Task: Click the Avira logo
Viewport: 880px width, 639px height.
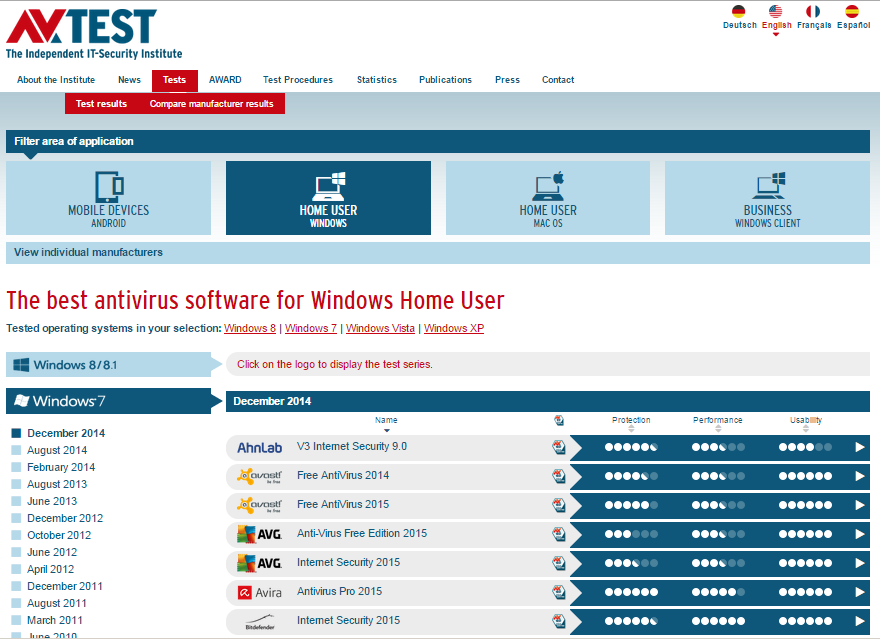Action: 259,592
